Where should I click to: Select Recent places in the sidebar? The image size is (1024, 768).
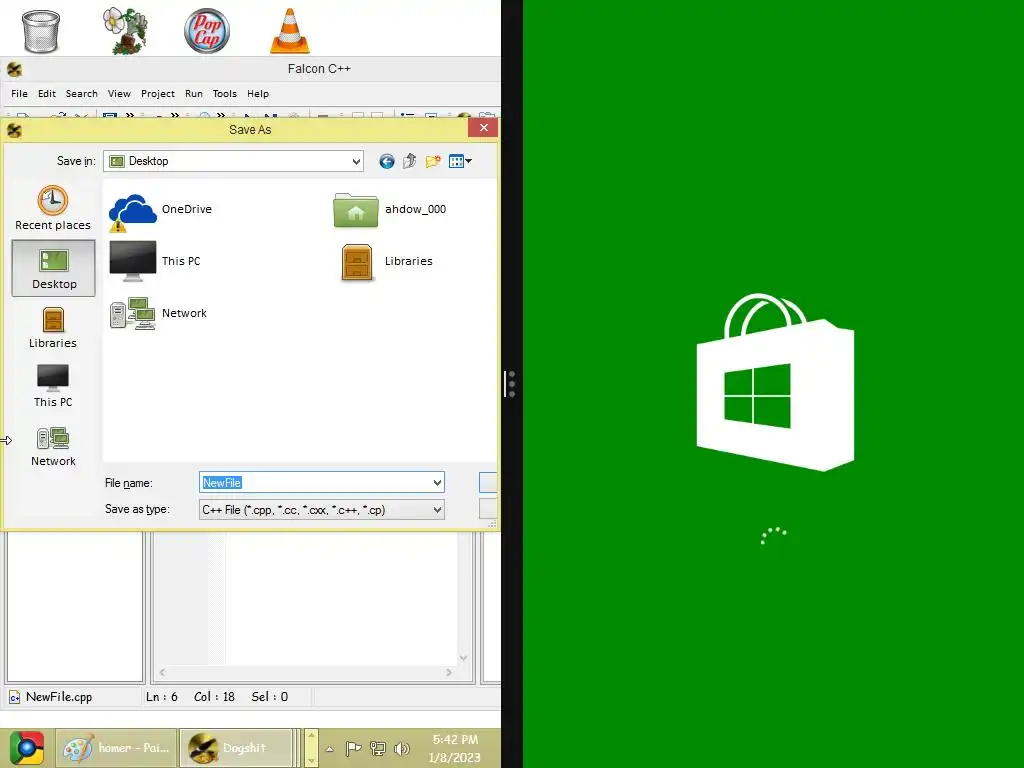click(53, 208)
